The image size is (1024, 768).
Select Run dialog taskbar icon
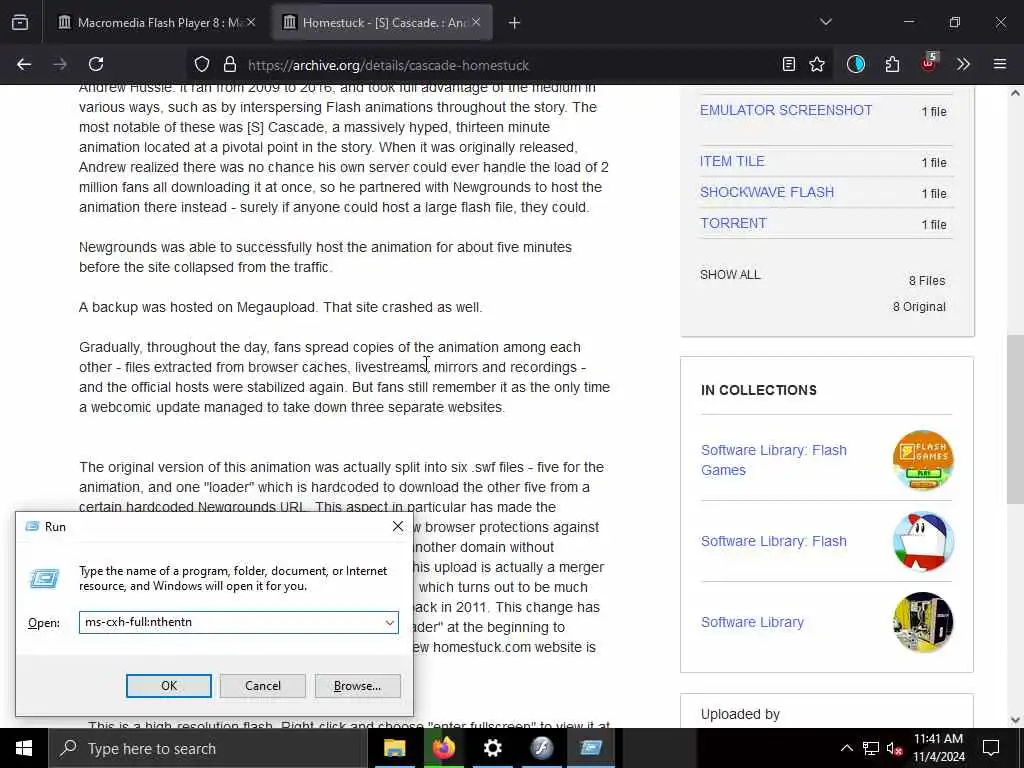(x=590, y=748)
